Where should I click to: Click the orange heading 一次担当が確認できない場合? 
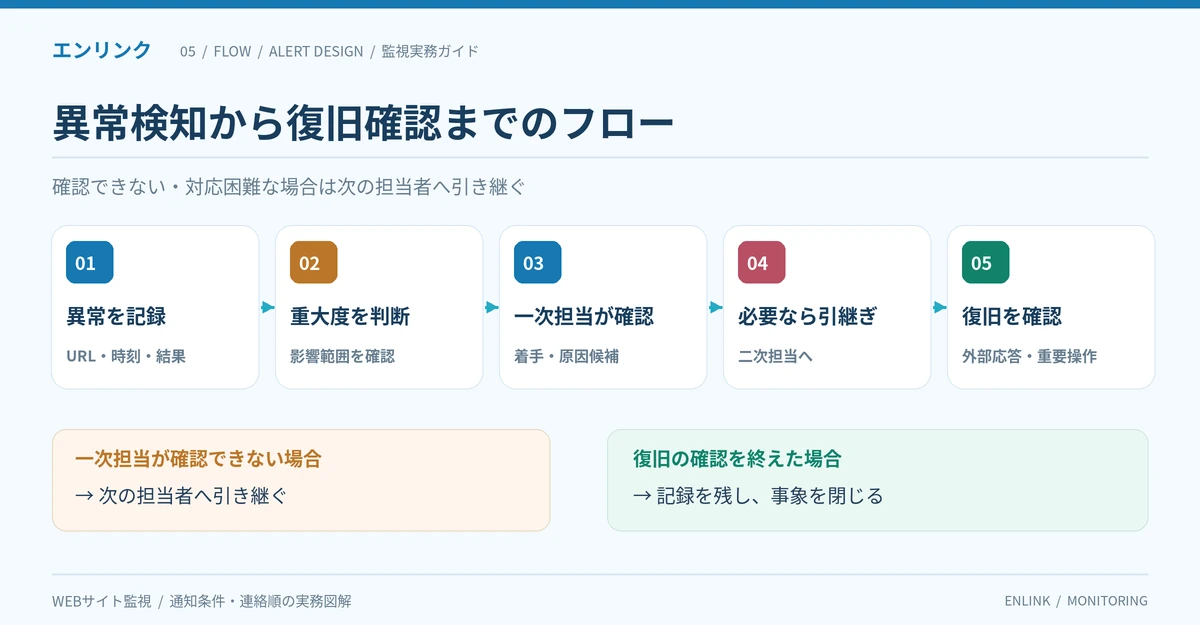tap(198, 459)
